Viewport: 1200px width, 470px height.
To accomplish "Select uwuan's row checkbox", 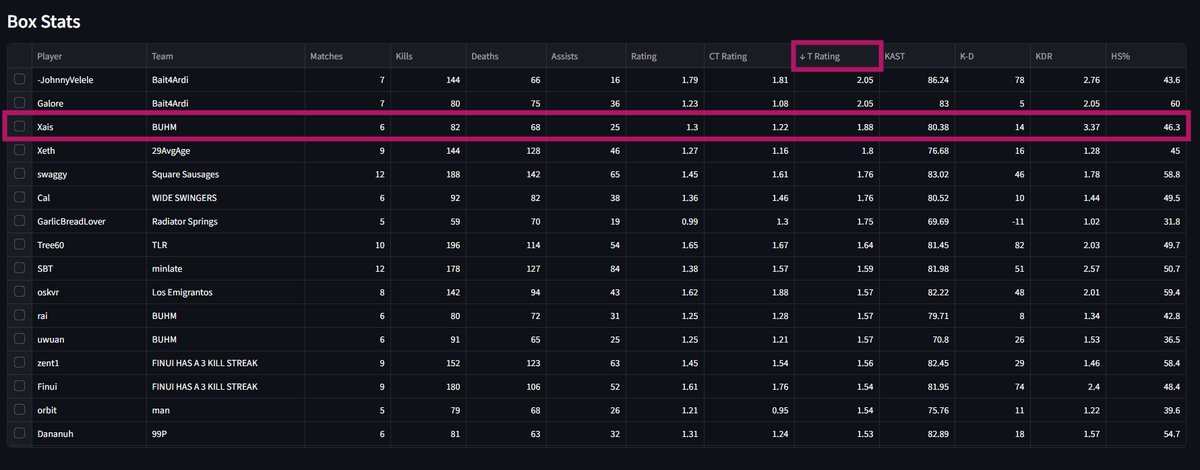I will (19, 339).
